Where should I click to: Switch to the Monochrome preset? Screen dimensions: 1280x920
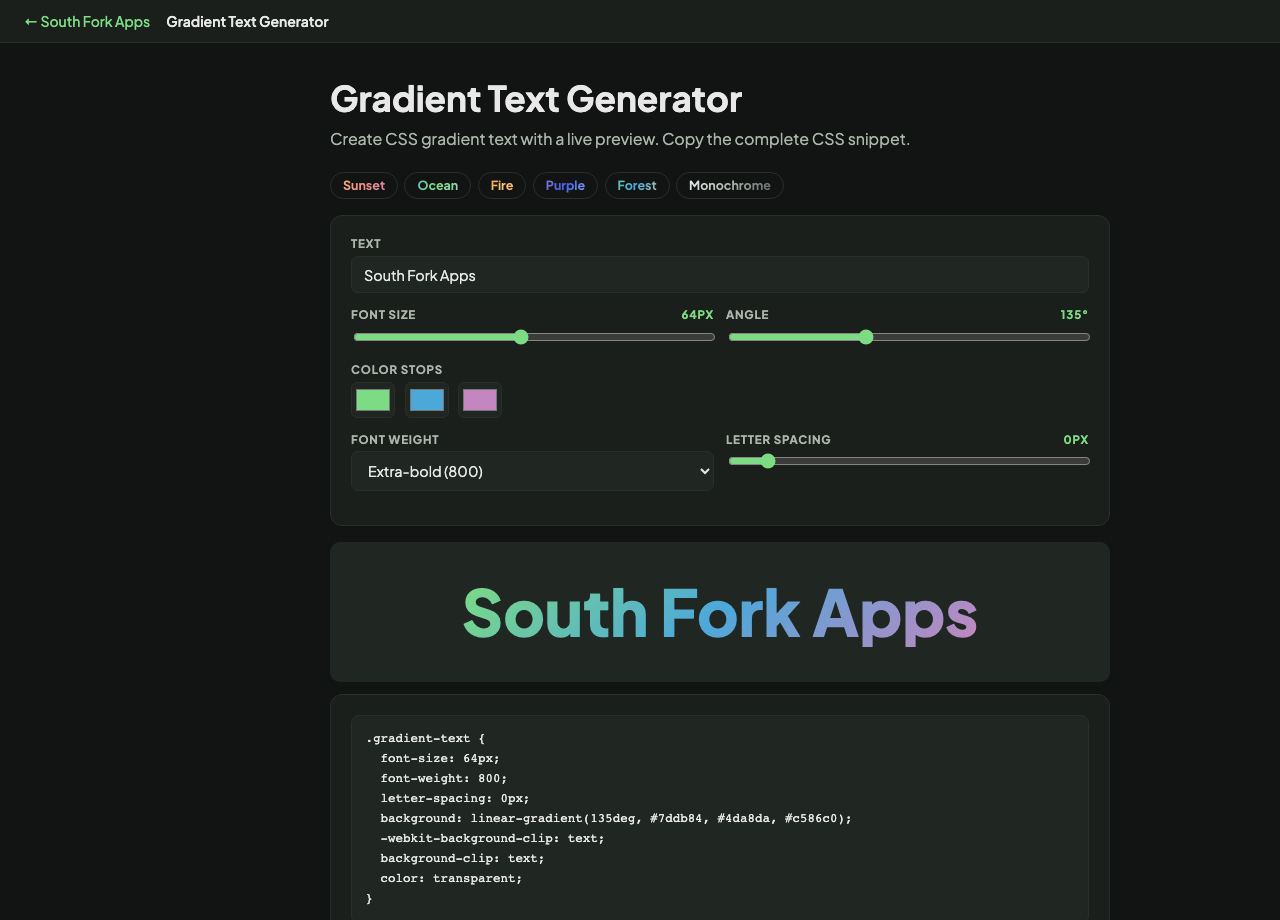(x=730, y=185)
